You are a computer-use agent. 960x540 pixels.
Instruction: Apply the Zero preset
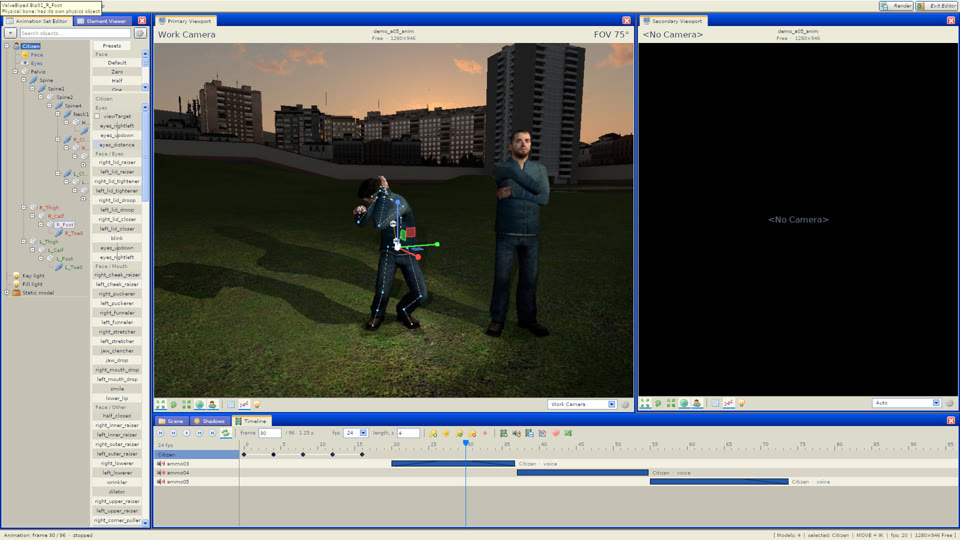tap(117, 72)
